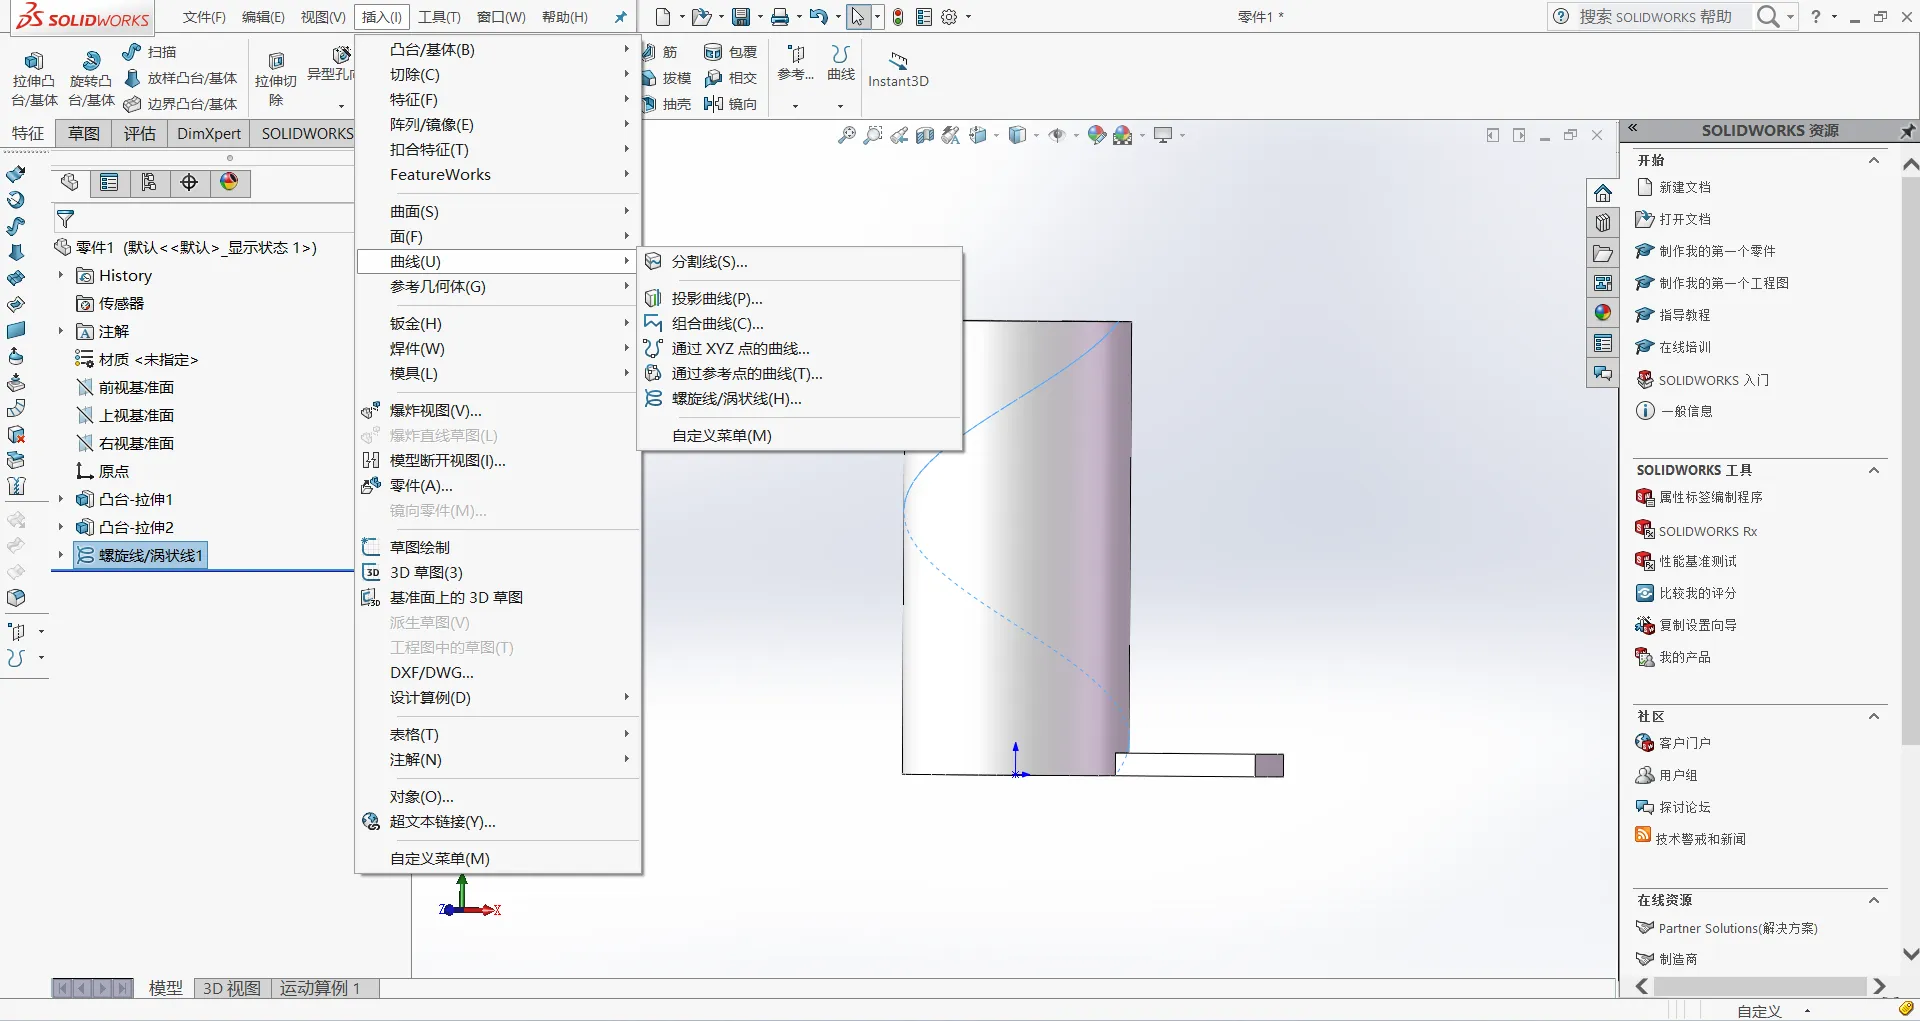1920x1021 pixels.
Task: Open the 参考几何体(G) submenu
Action: [498, 287]
